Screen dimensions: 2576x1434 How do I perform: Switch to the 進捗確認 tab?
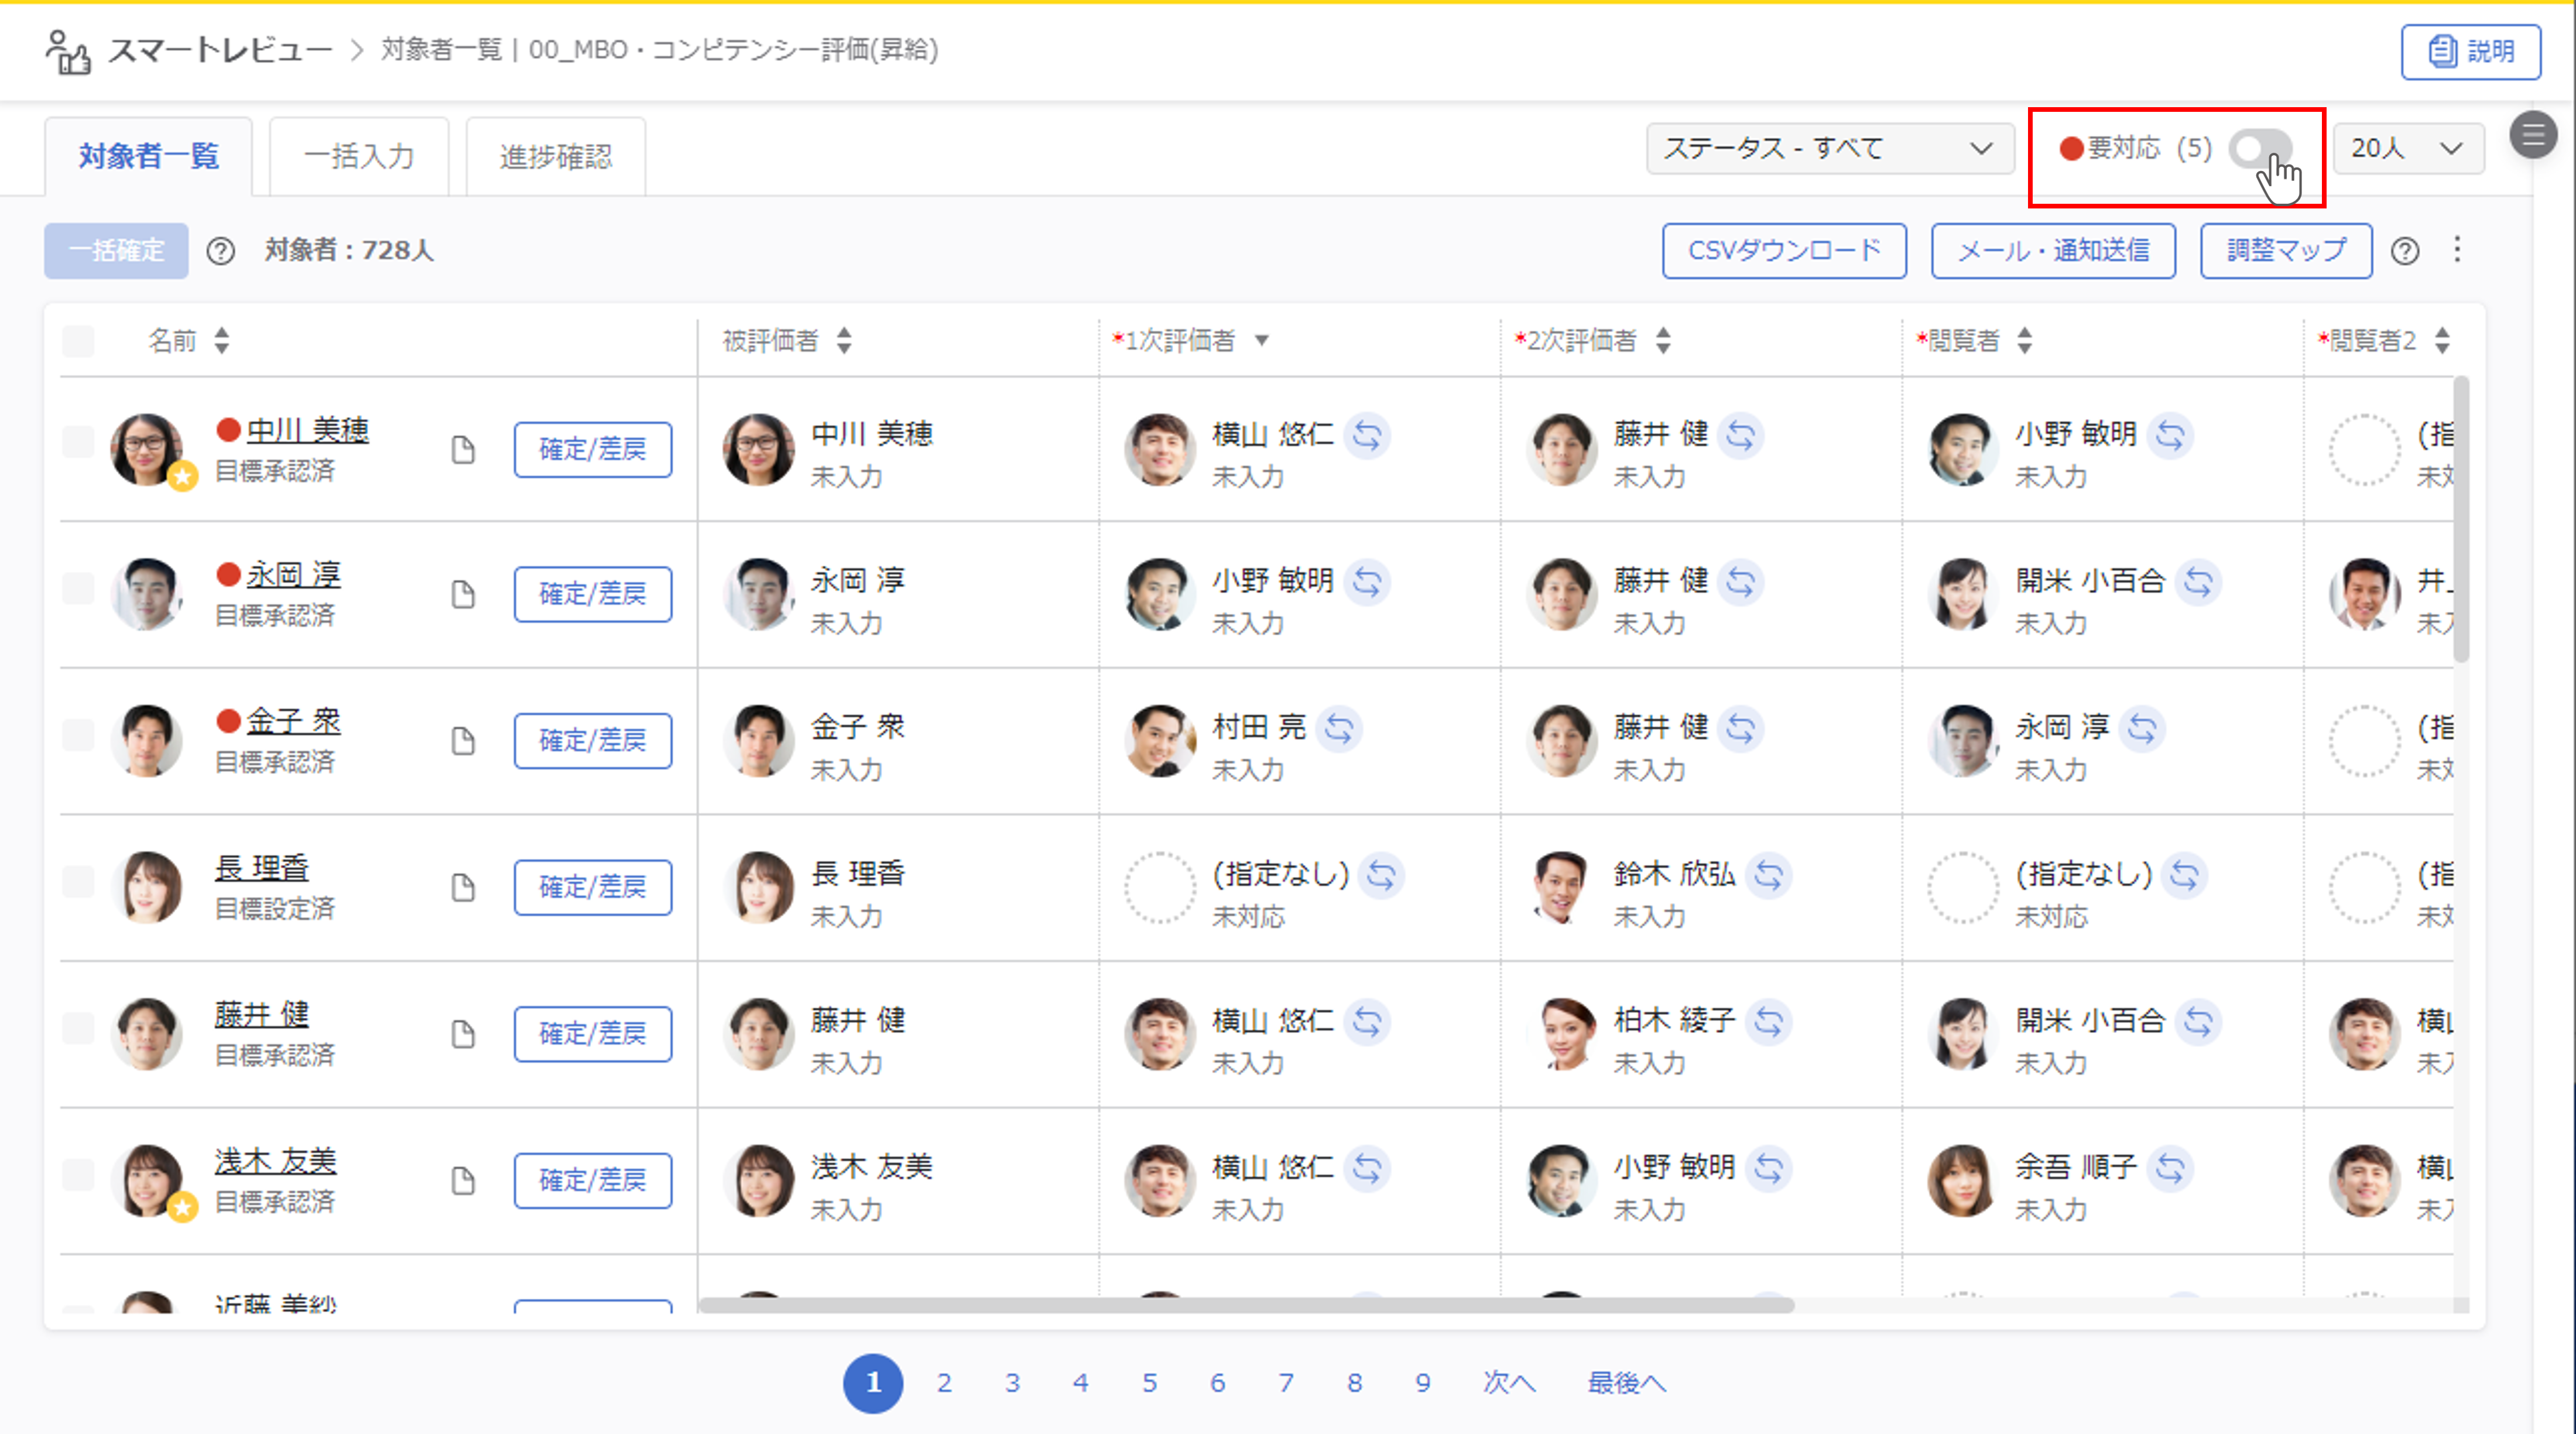pos(555,156)
